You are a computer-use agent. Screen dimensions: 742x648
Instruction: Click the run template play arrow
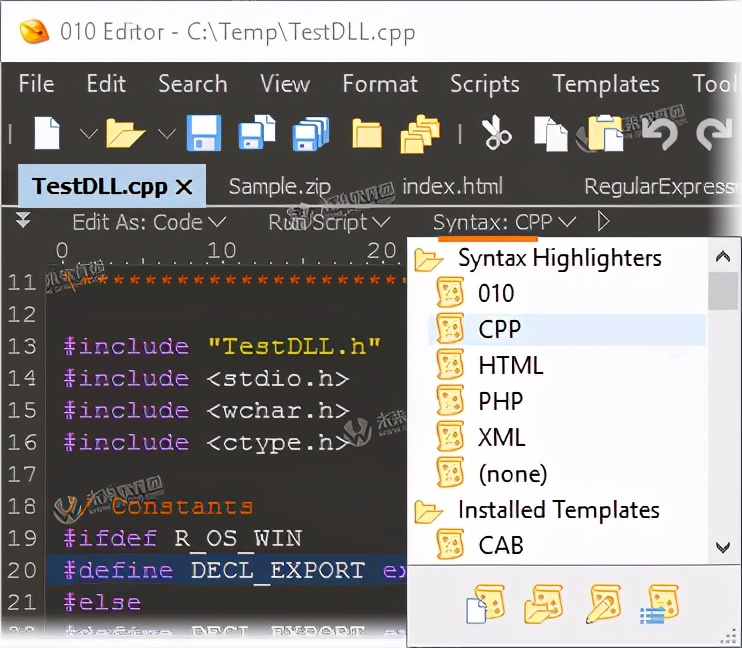(x=603, y=221)
